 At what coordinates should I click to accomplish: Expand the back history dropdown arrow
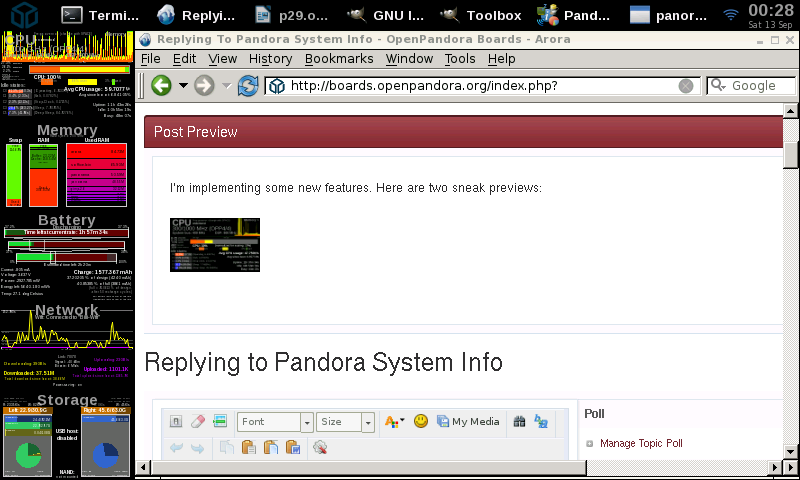point(183,86)
